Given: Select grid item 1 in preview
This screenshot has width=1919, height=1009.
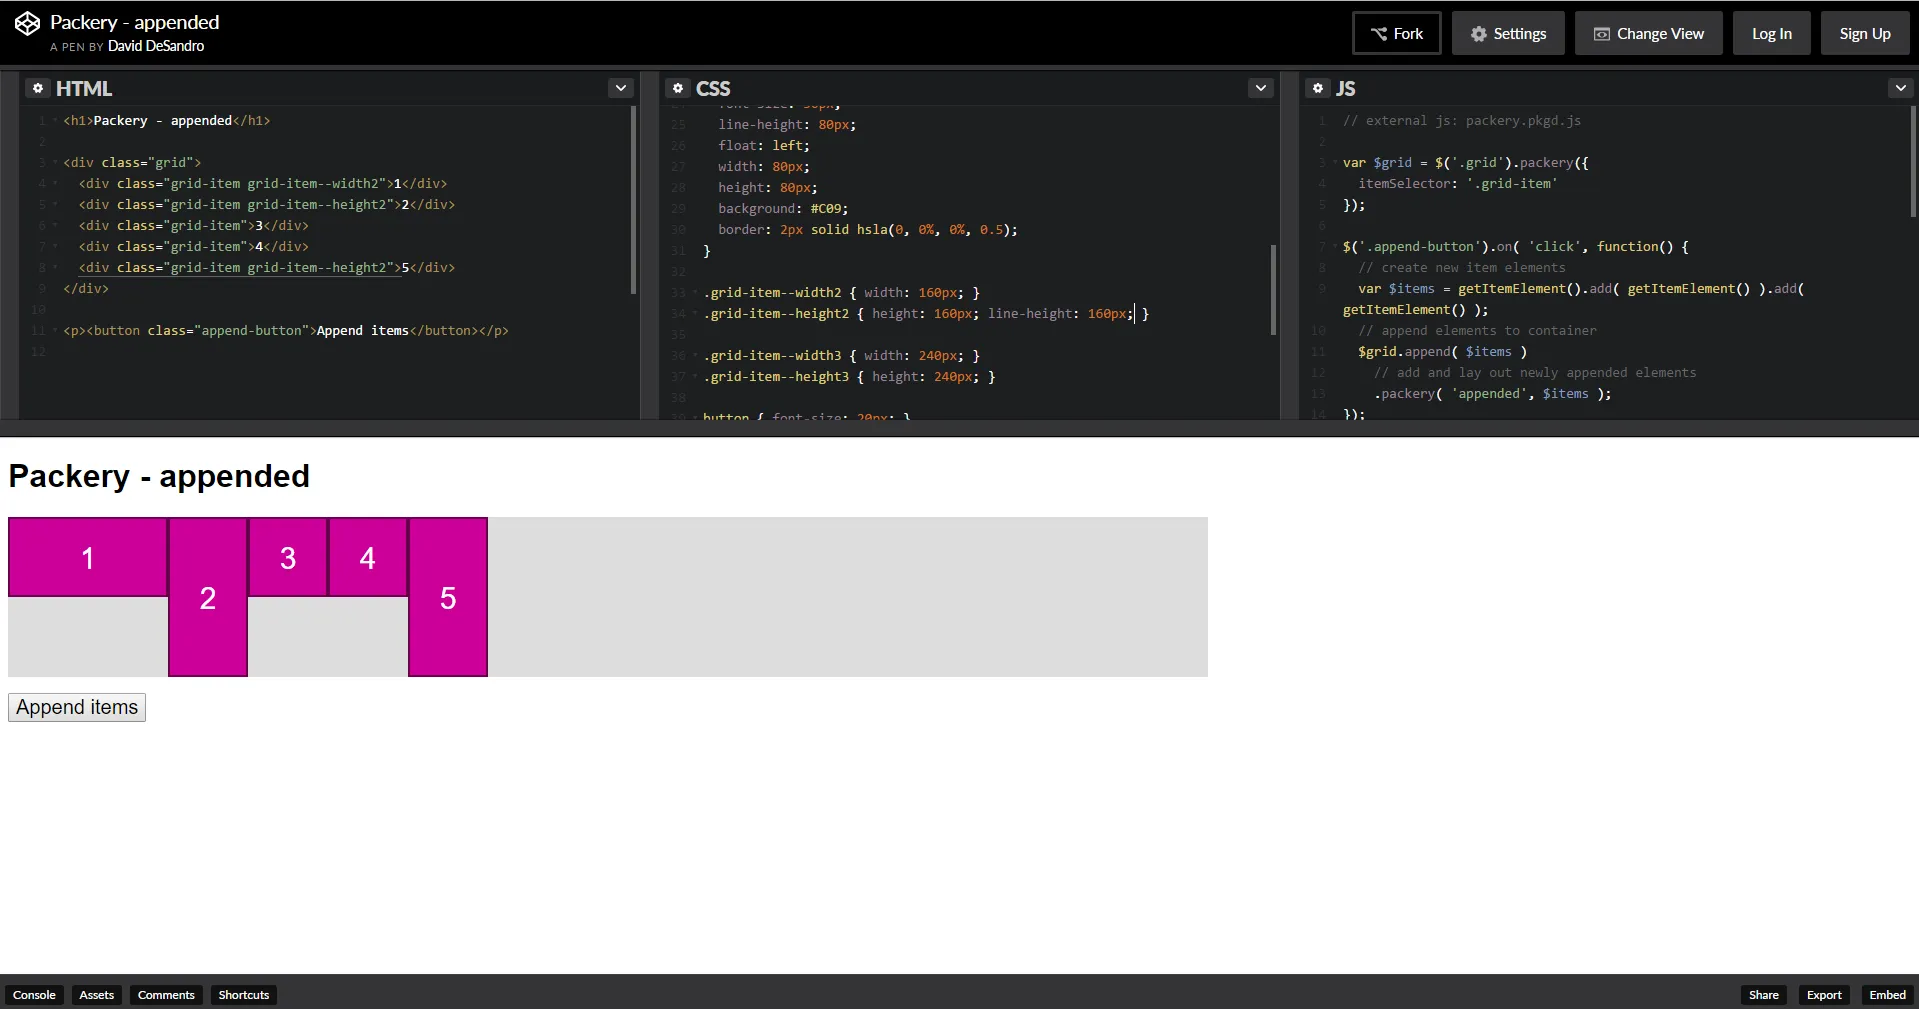Looking at the screenshot, I should tap(88, 557).
